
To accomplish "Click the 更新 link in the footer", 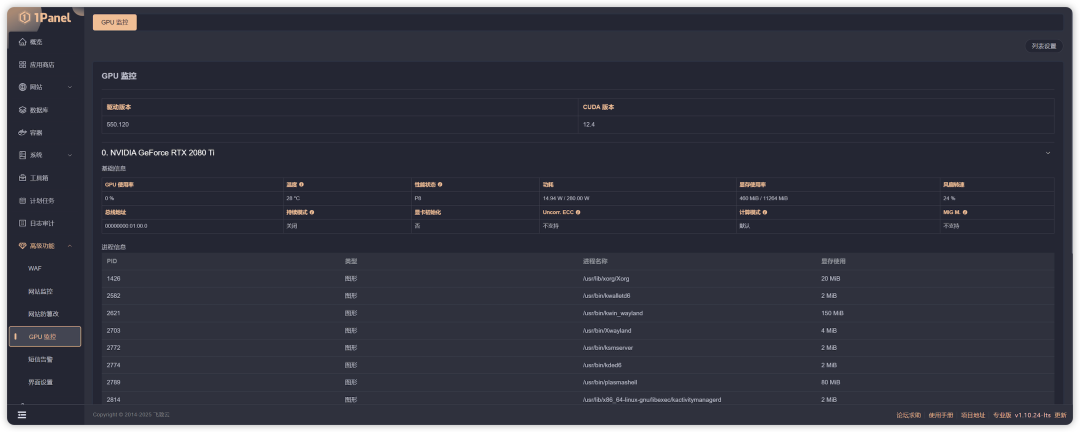I will tap(1061, 415).
